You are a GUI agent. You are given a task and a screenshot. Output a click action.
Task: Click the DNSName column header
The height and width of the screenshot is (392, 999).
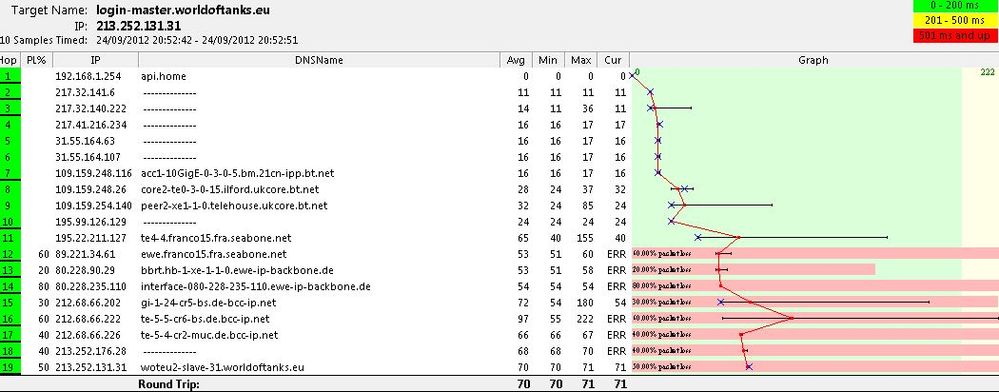(319, 61)
